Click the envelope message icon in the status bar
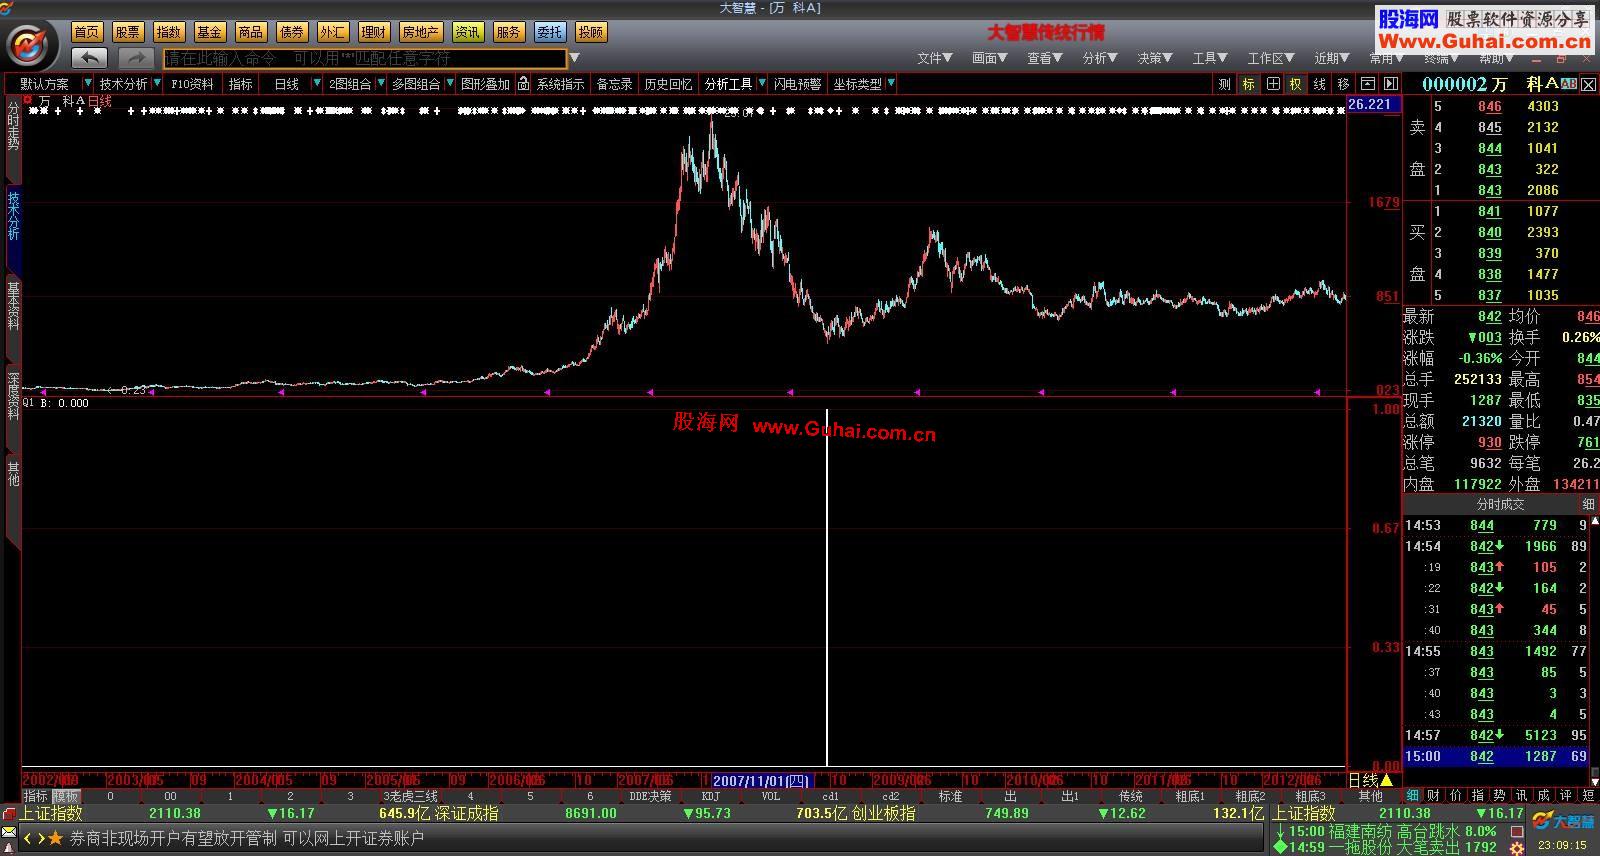This screenshot has width=1600, height=856. point(9,832)
